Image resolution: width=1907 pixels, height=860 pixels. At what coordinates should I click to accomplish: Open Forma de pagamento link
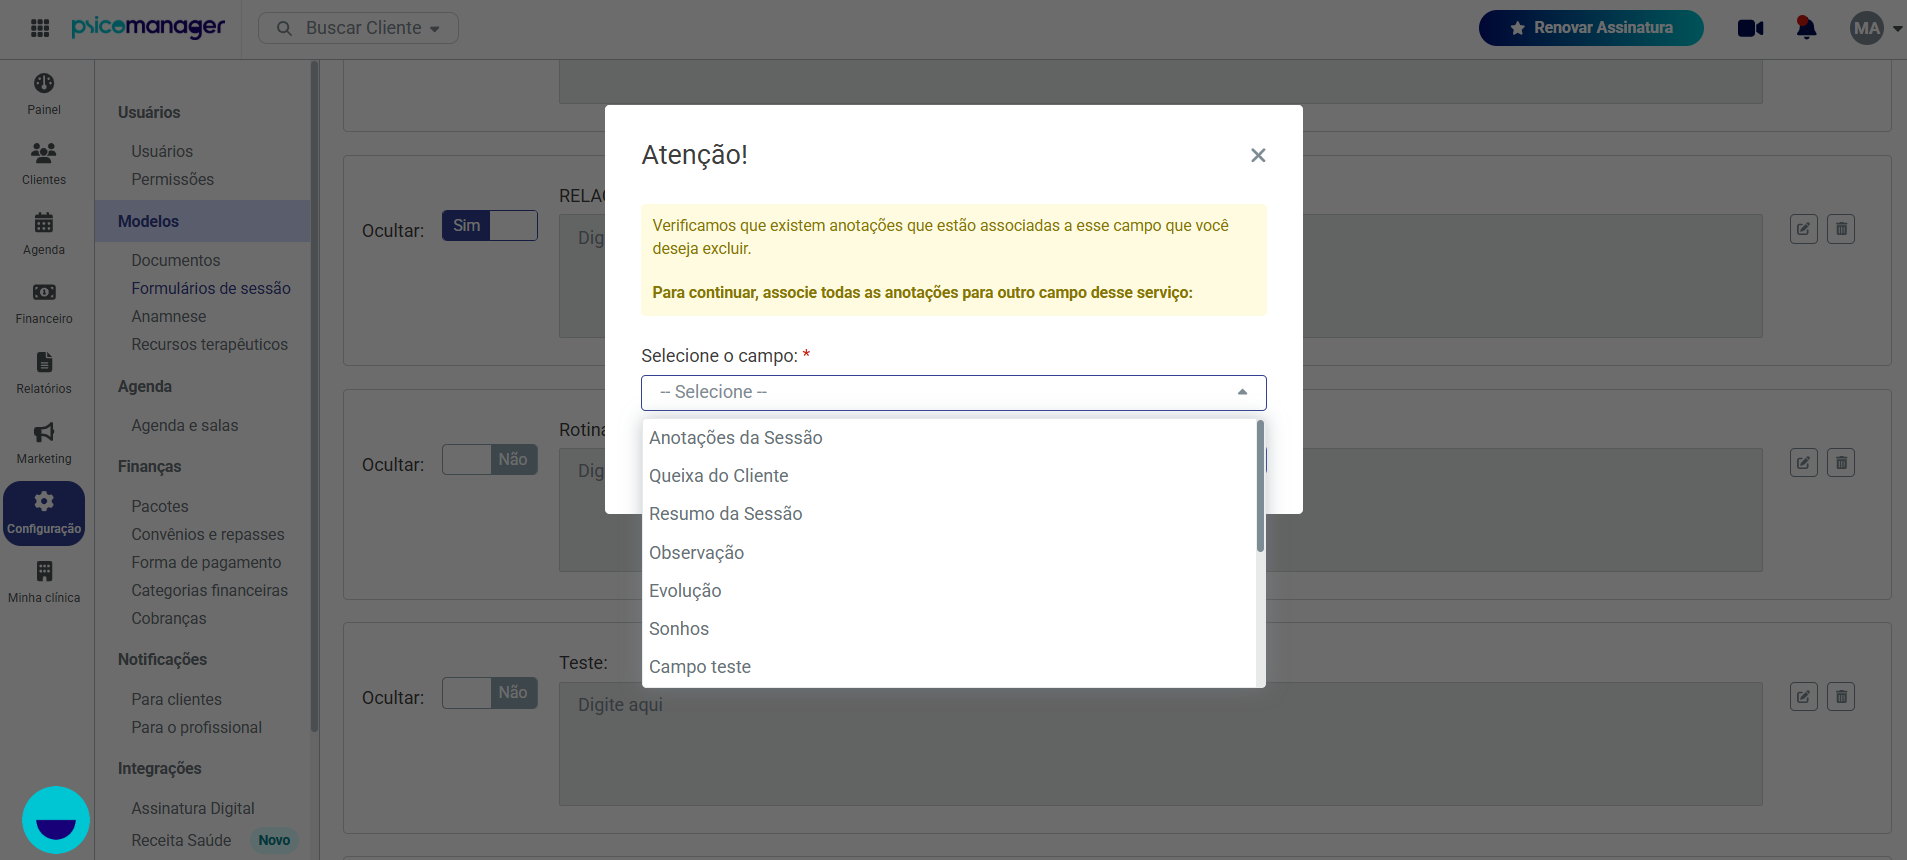206,562
